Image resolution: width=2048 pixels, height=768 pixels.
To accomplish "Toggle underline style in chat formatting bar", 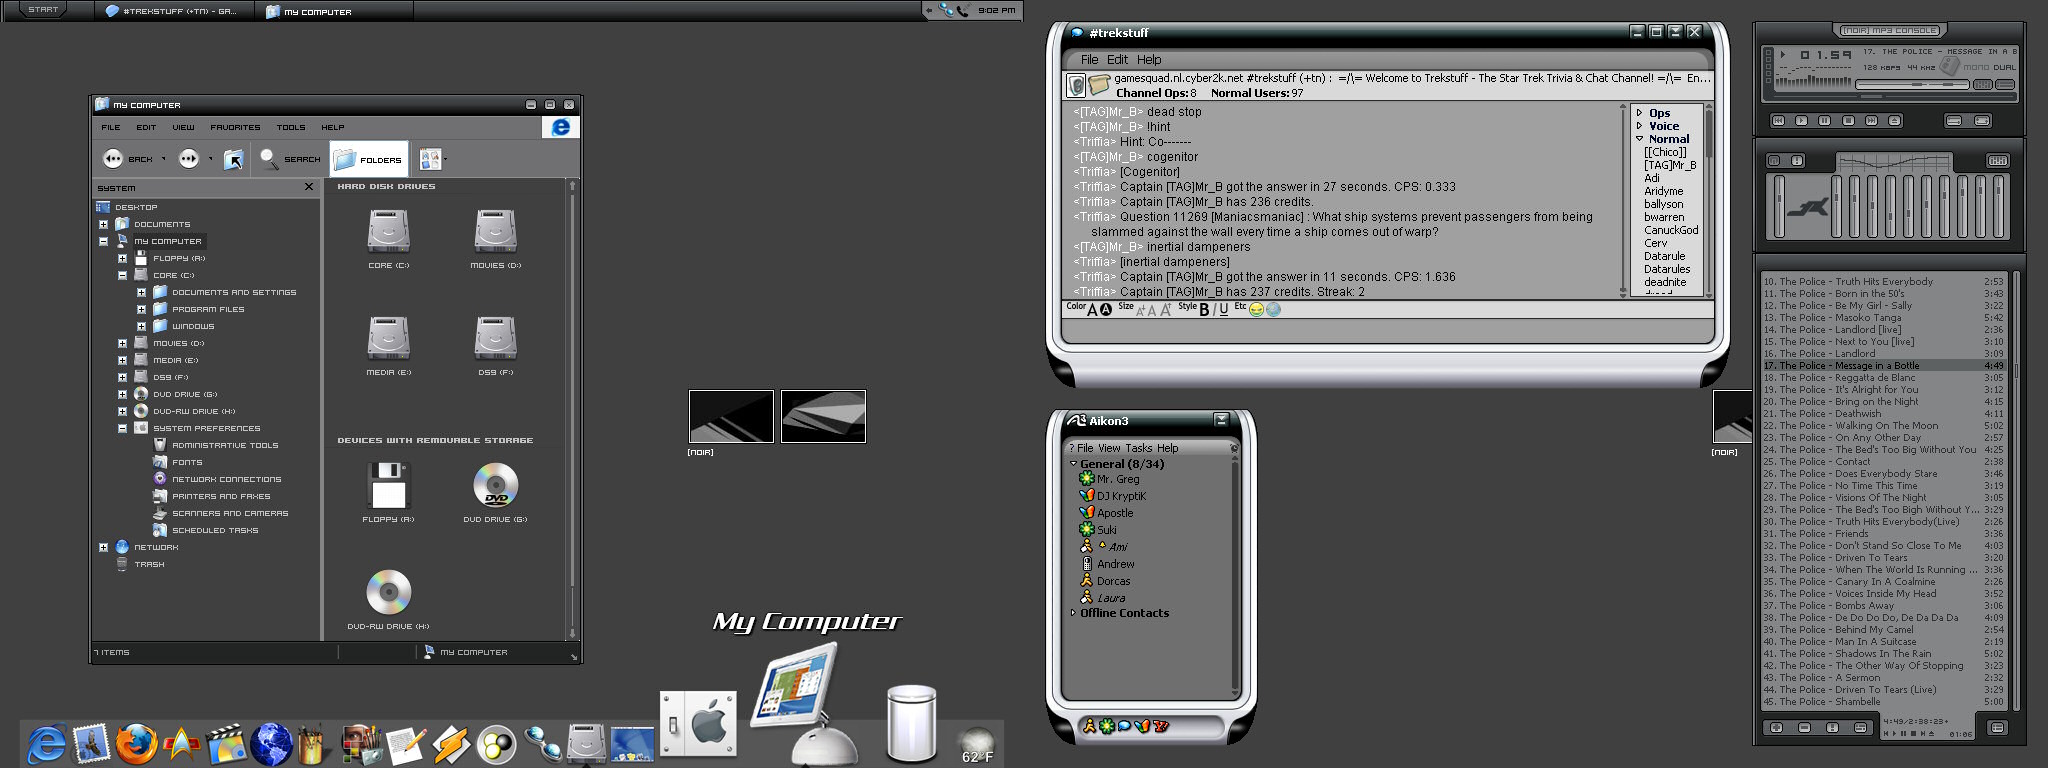I will [x=1224, y=310].
